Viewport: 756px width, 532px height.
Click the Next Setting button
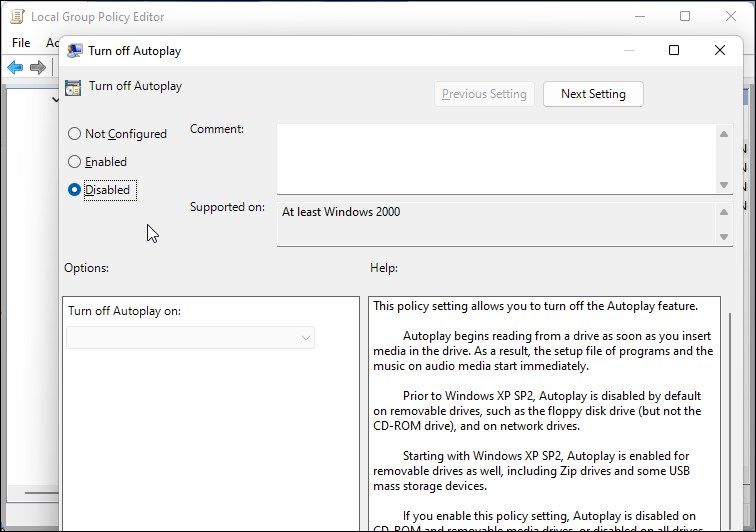pyautogui.click(x=593, y=94)
